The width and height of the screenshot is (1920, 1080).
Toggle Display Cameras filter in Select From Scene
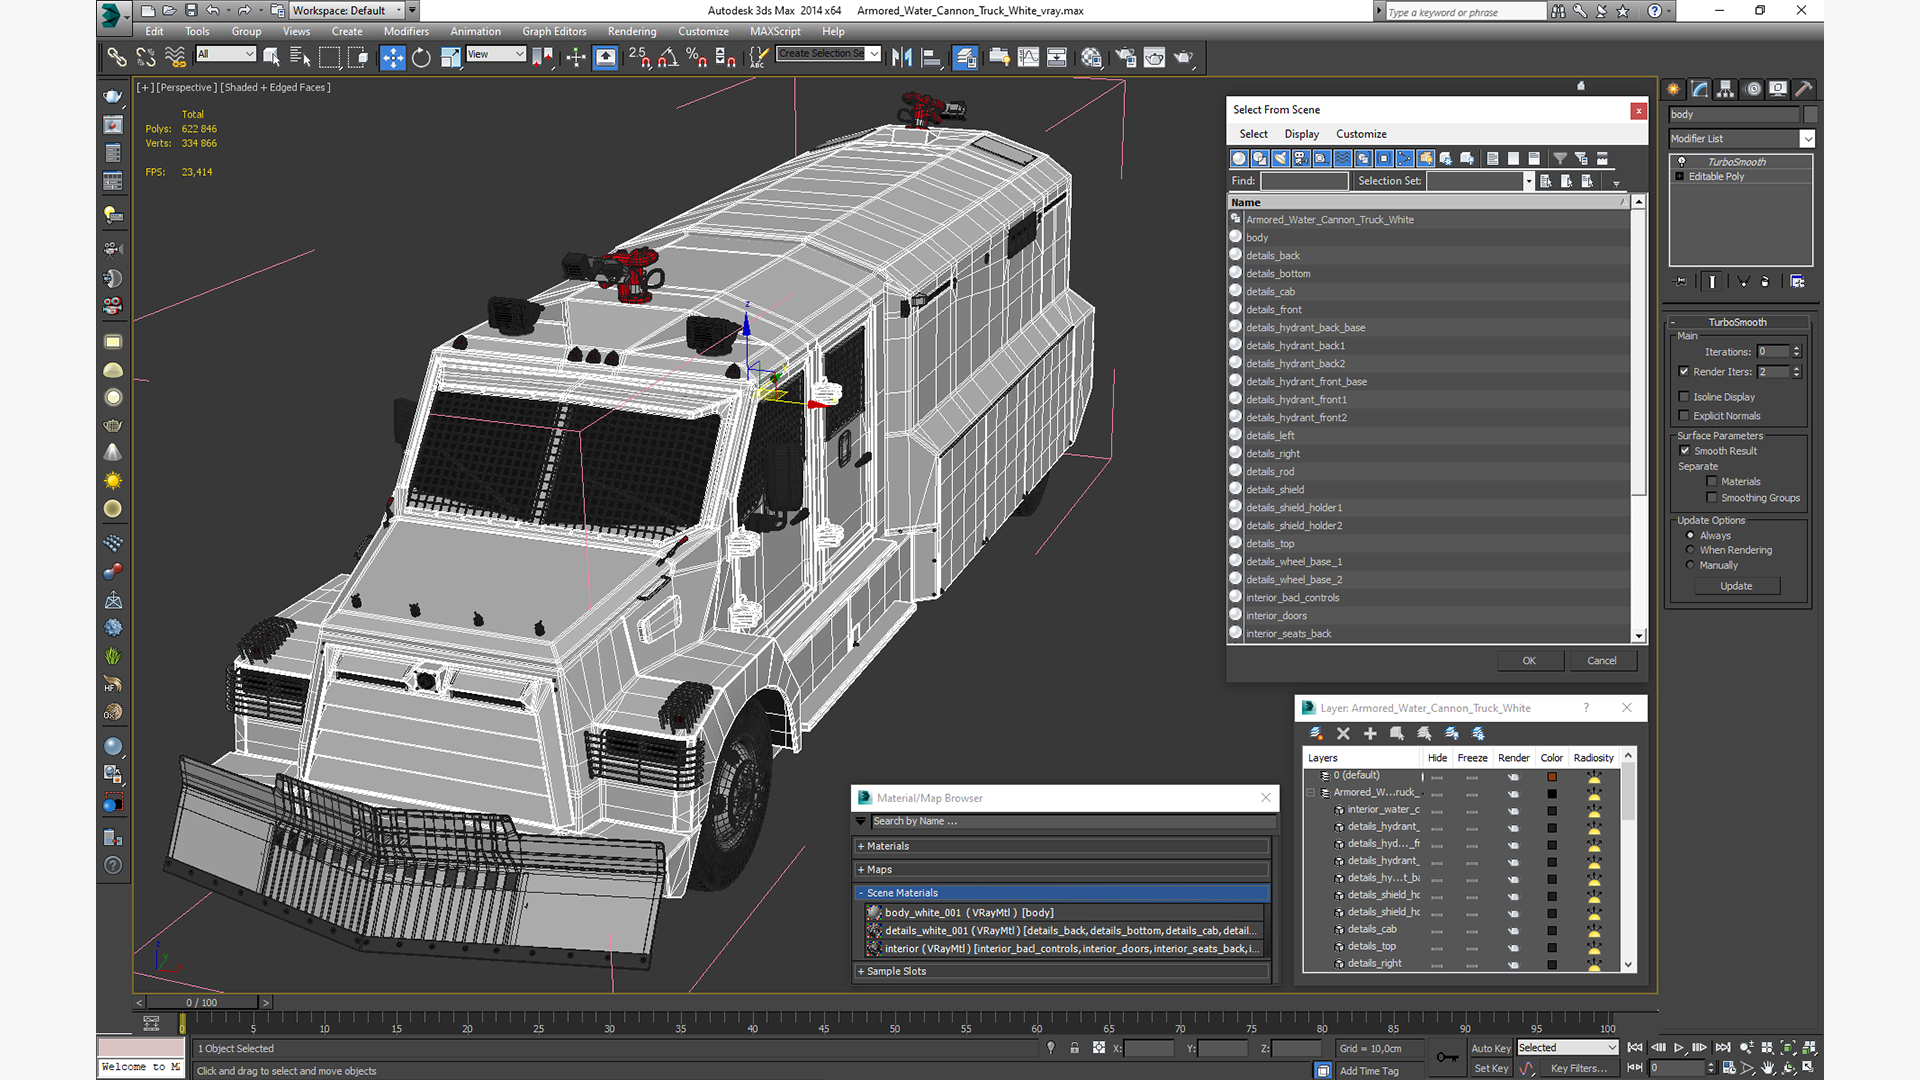tap(1301, 158)
